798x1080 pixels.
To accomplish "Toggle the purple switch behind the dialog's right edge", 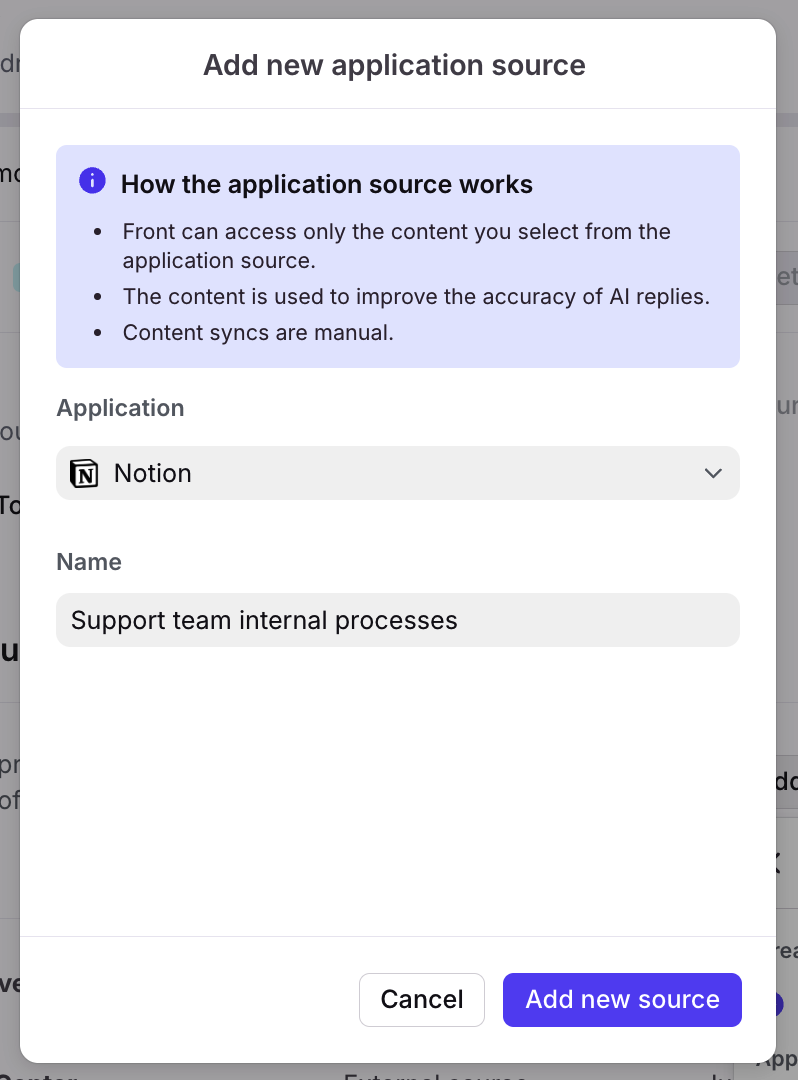I will [x=779, y=1004].
